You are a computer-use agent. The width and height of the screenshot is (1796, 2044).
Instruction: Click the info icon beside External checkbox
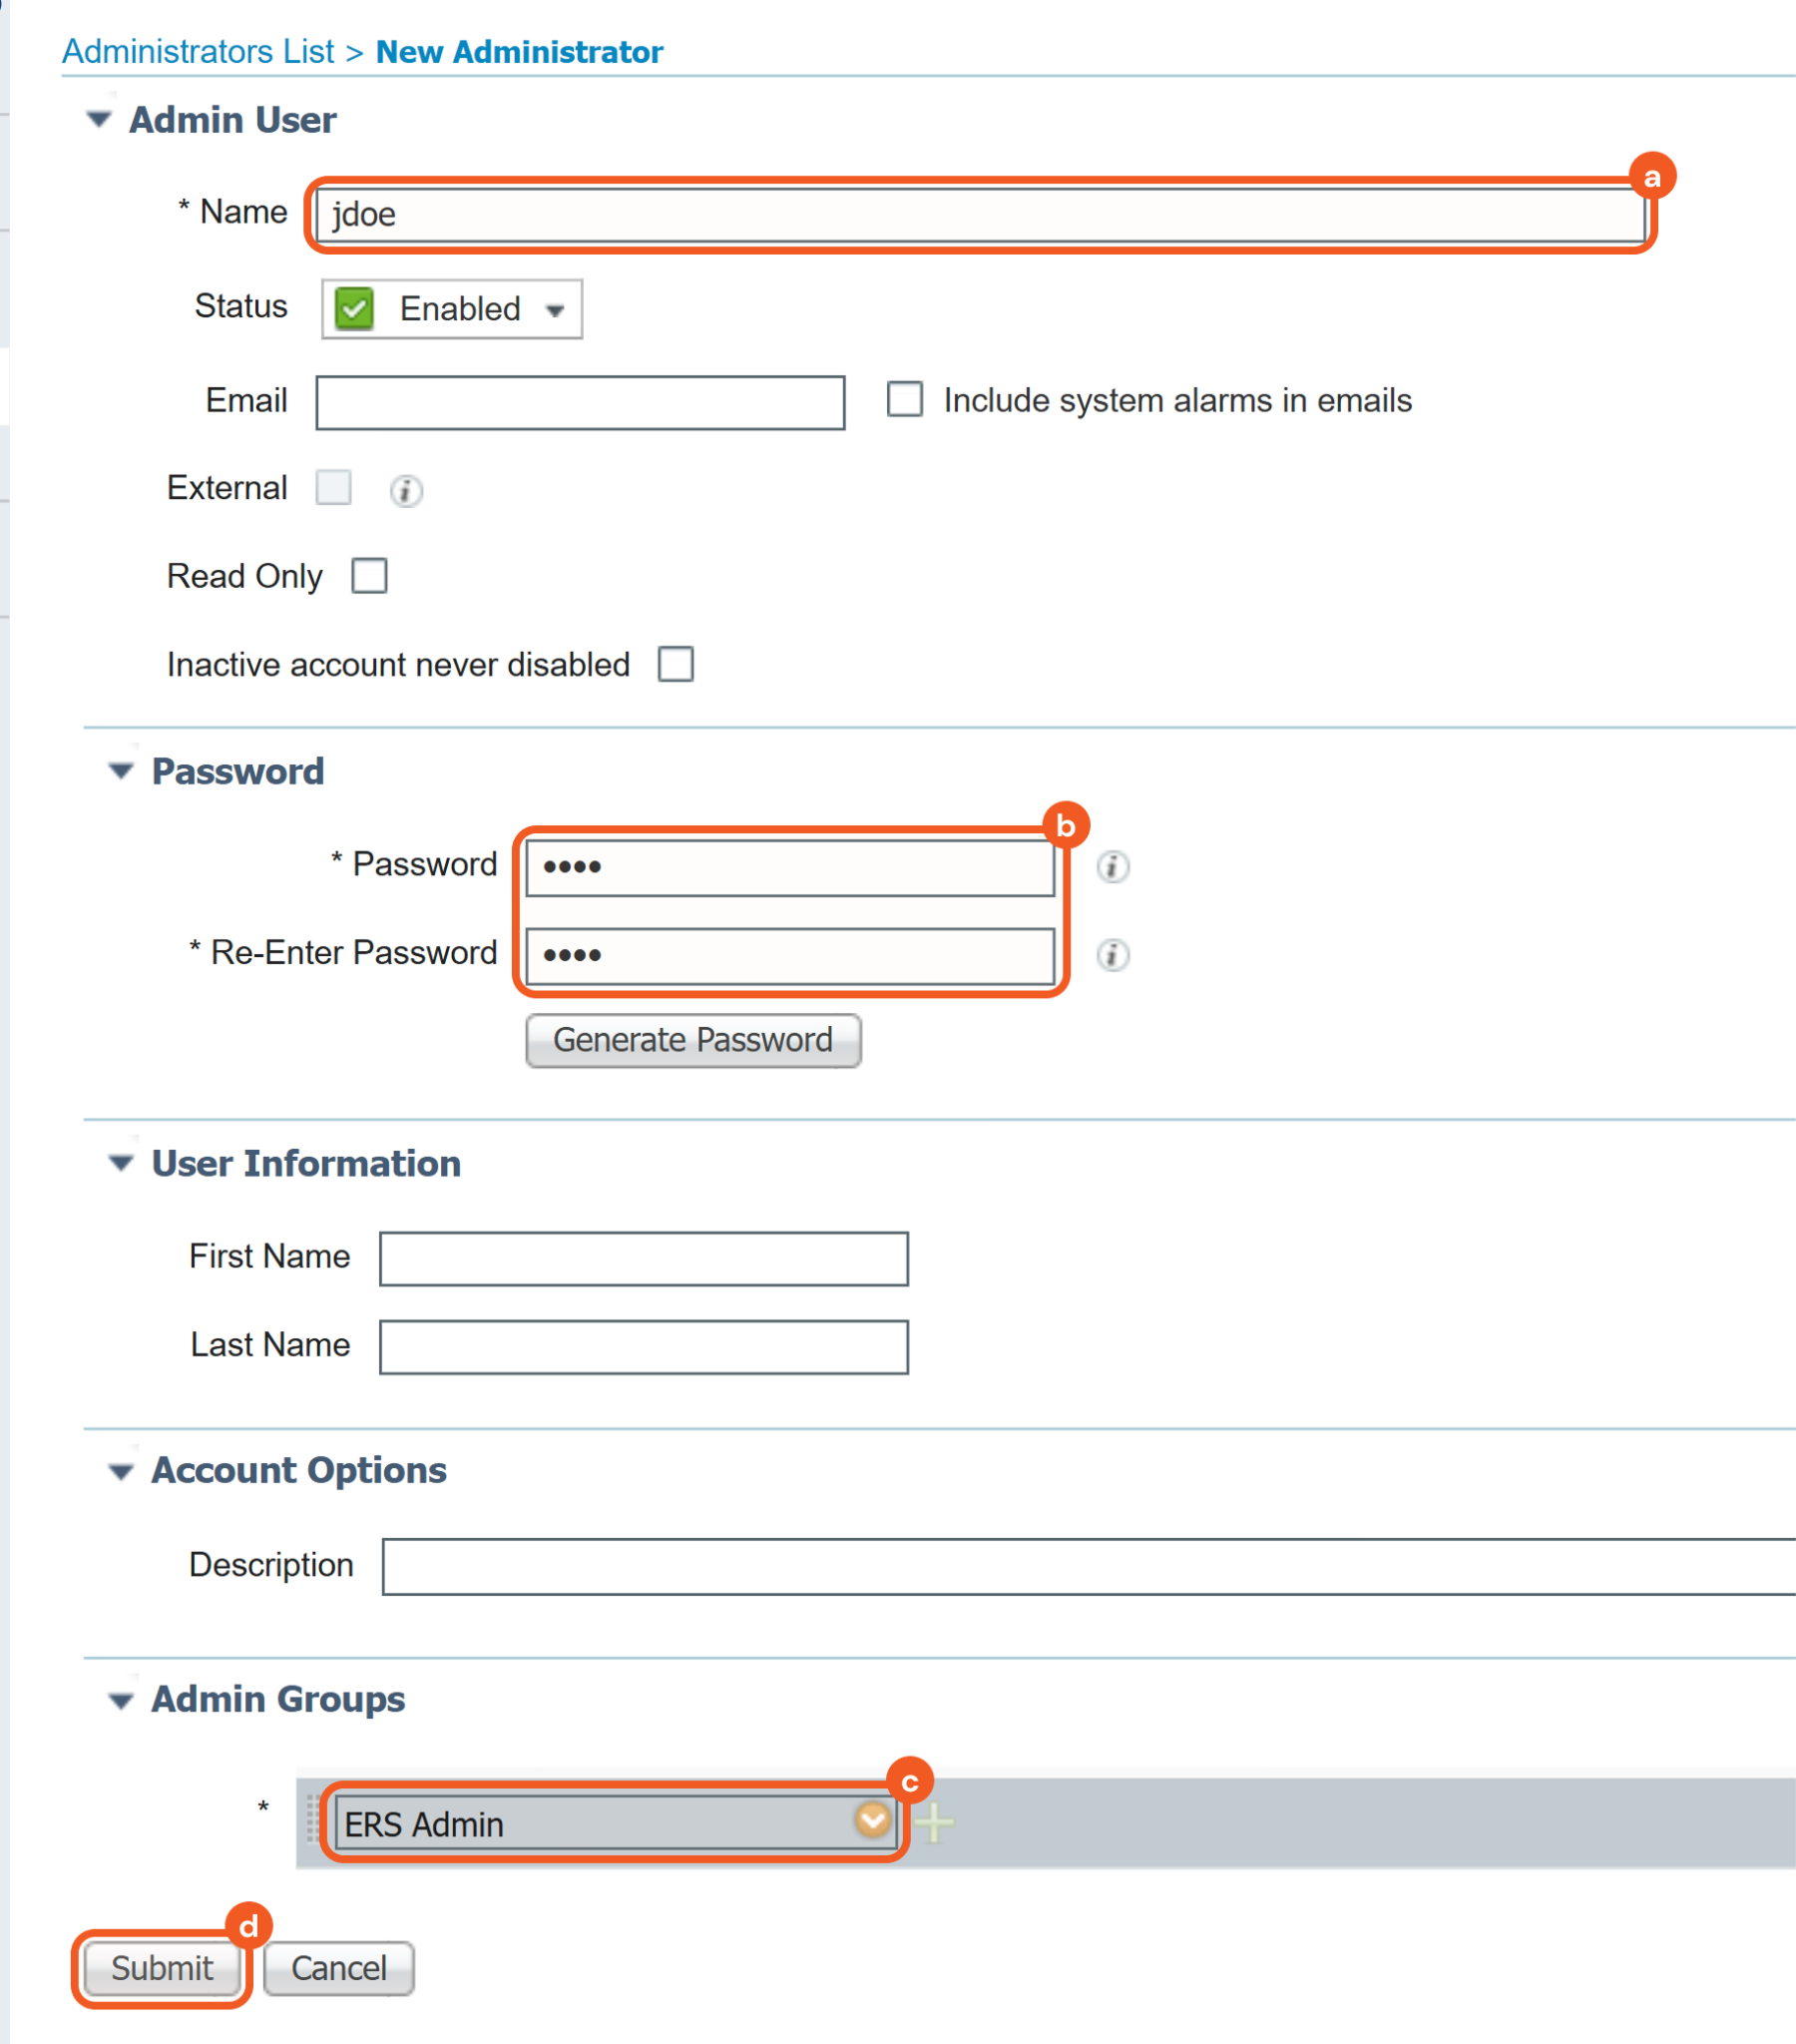(405, 491)
